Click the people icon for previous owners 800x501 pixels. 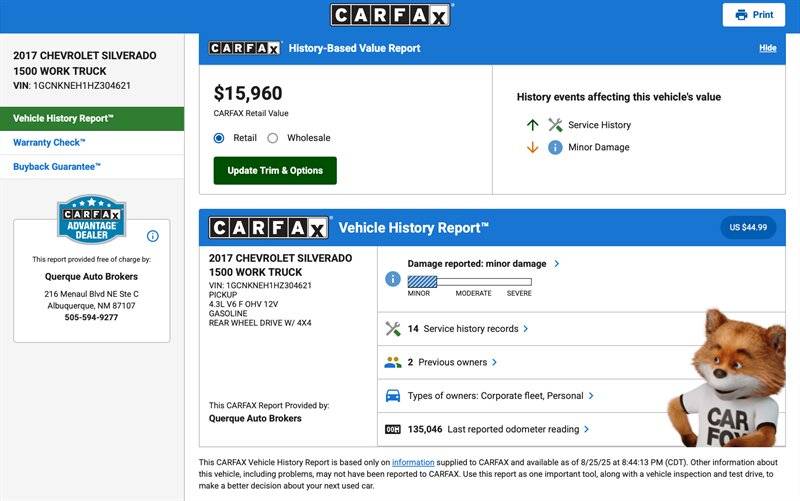[x=393, y=362]
